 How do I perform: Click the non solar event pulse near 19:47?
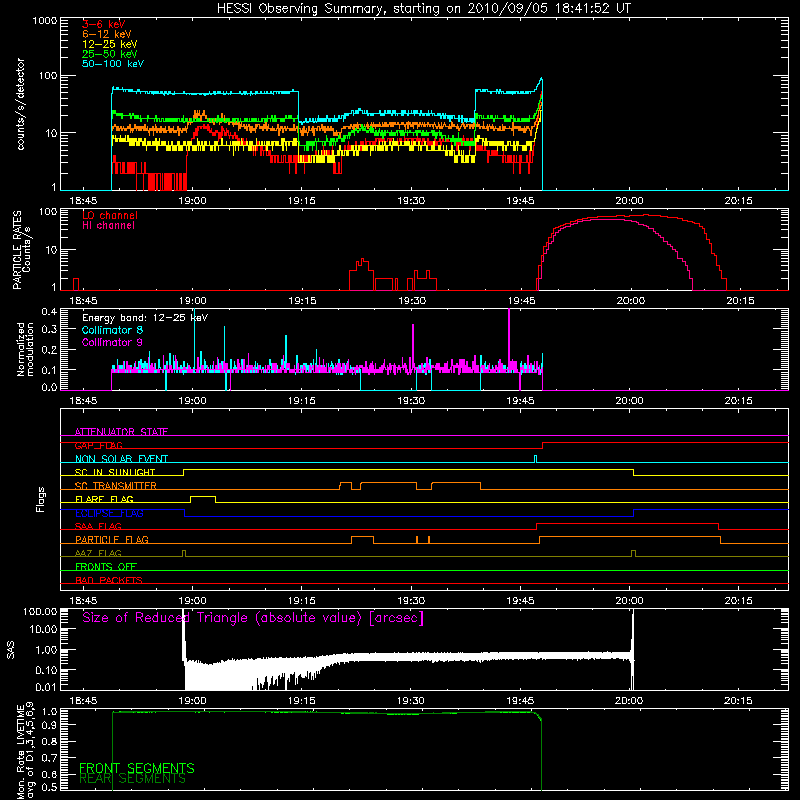point(535,459)
